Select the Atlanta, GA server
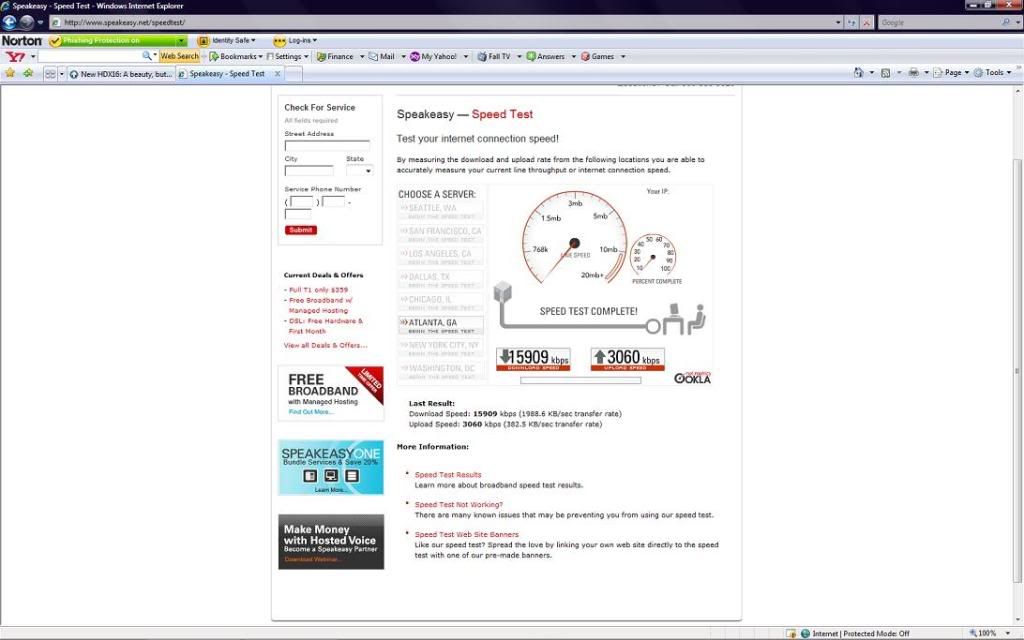Viewport: 1024px width, 640px height. [x=441, y=325]
